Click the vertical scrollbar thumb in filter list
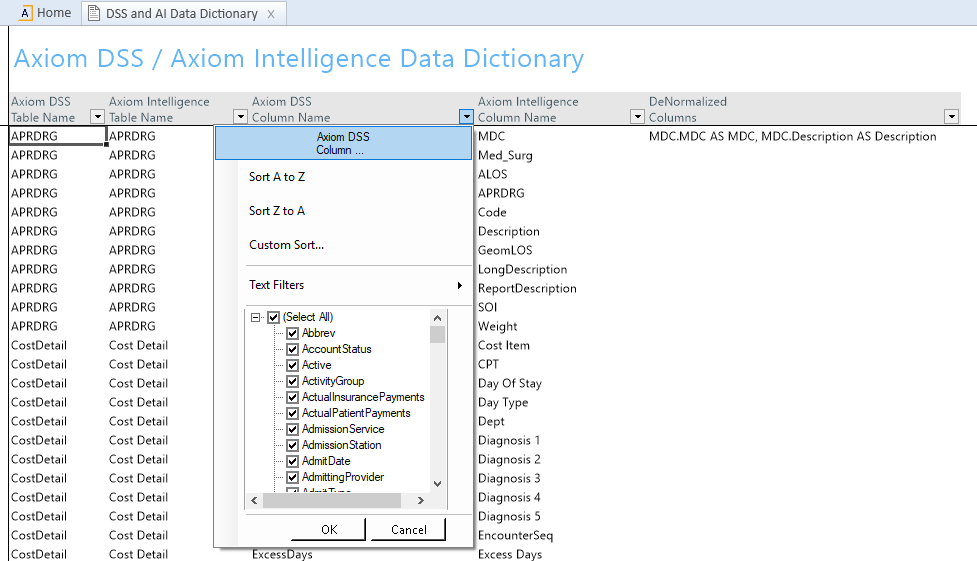 pyautogui.click(x=437, y=335)
